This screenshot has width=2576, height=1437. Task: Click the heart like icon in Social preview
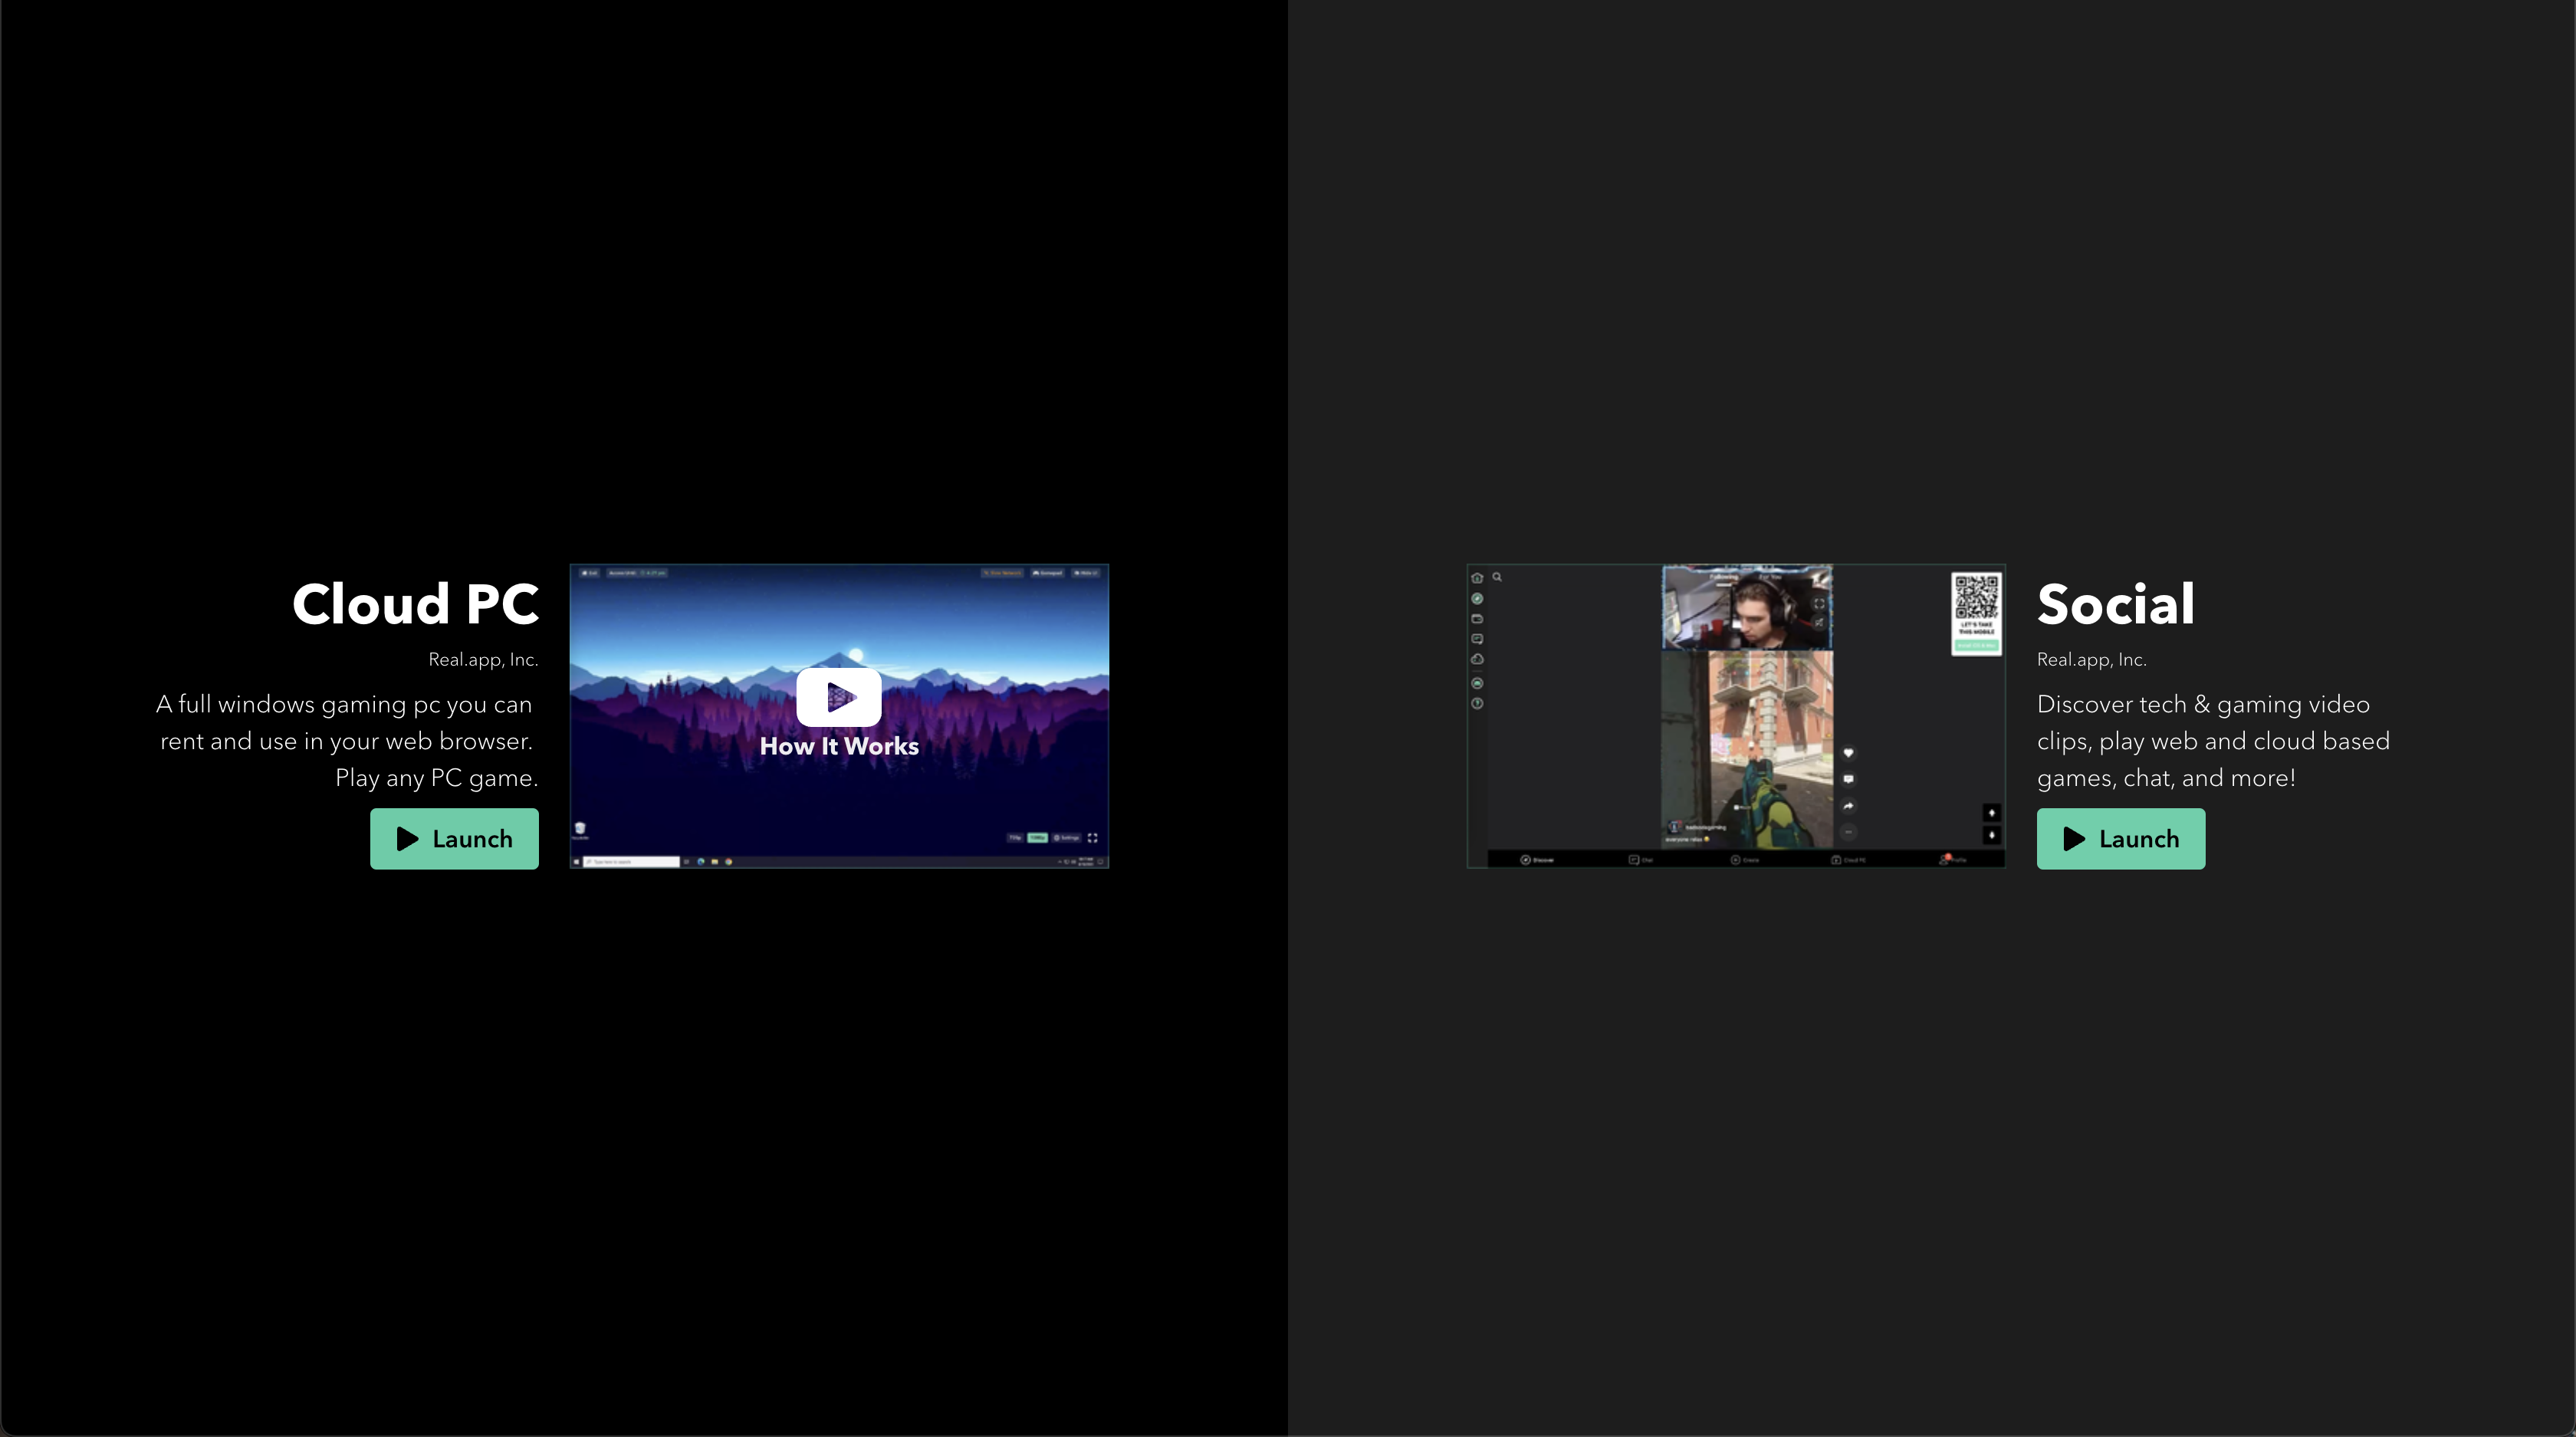[x=1848, y=752]
